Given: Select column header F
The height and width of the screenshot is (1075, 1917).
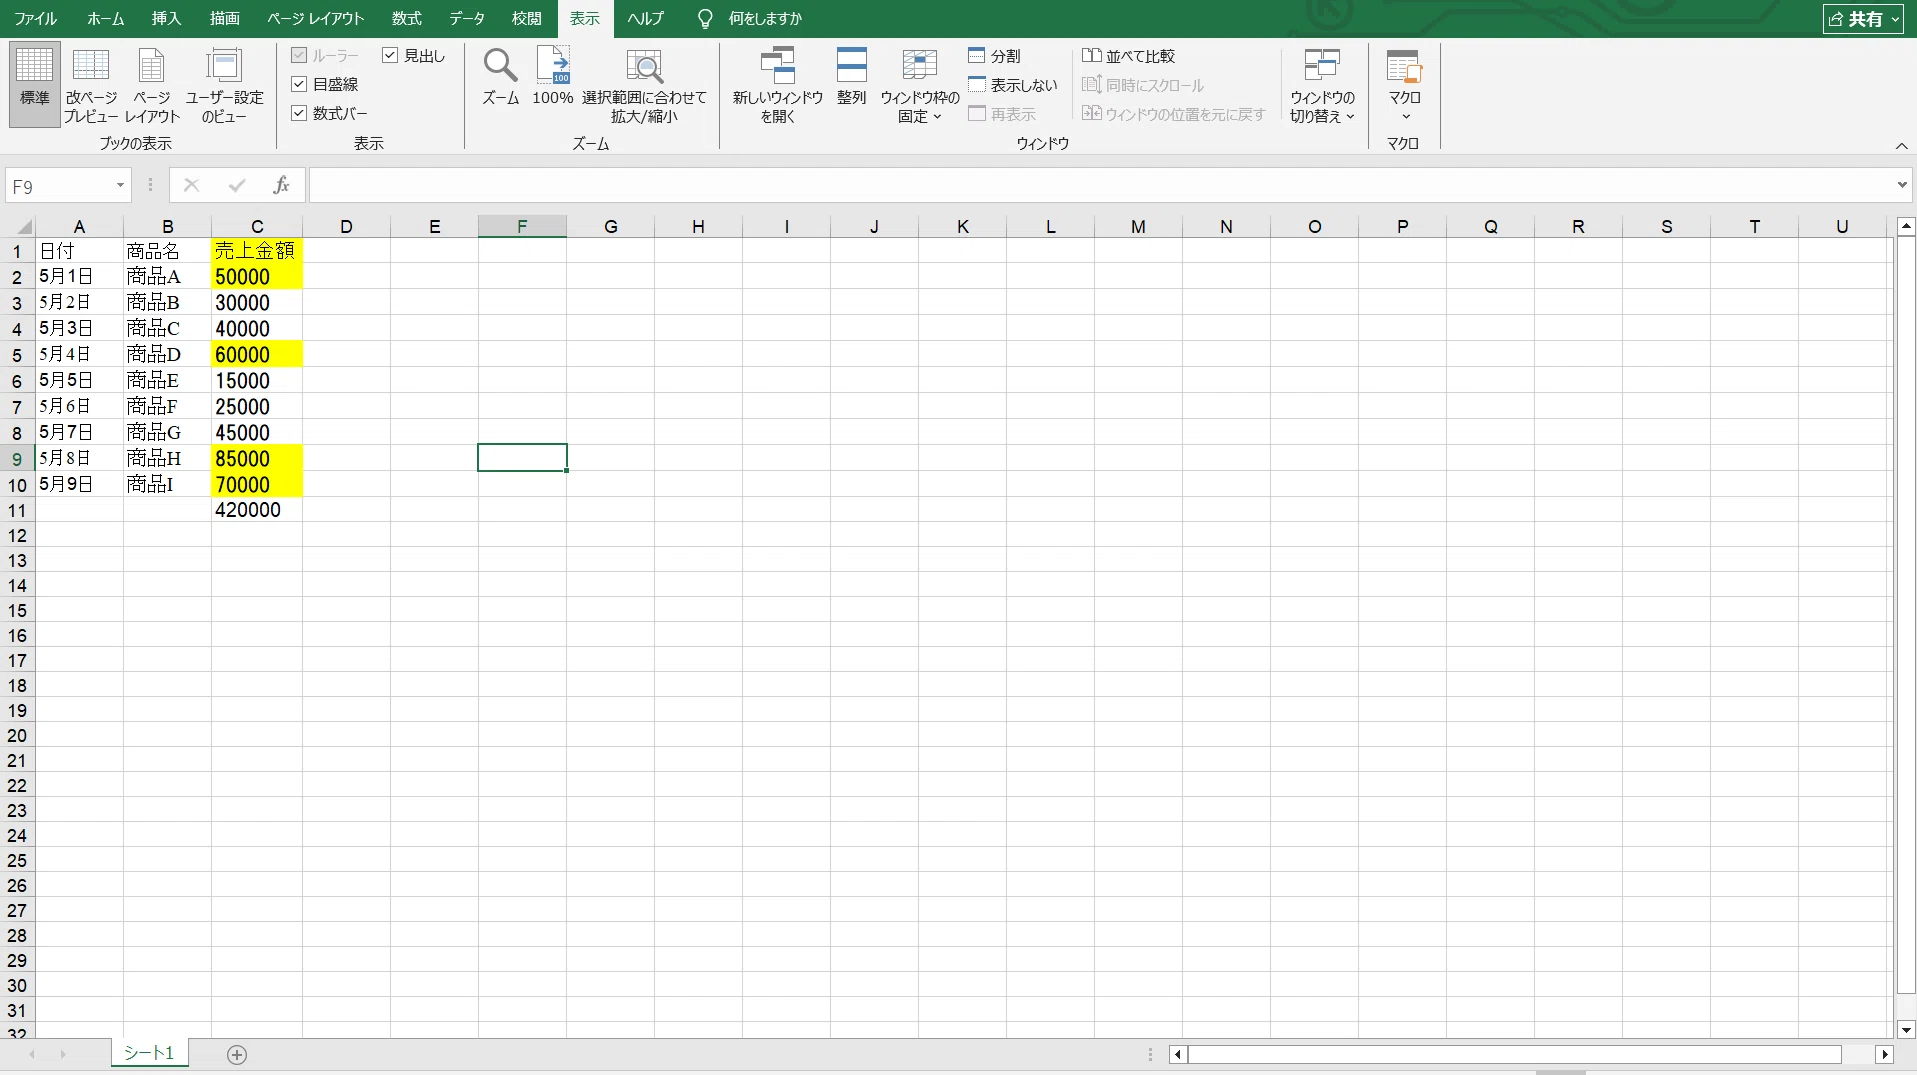Looking at the screenshot, I should (x=522, y=227).
